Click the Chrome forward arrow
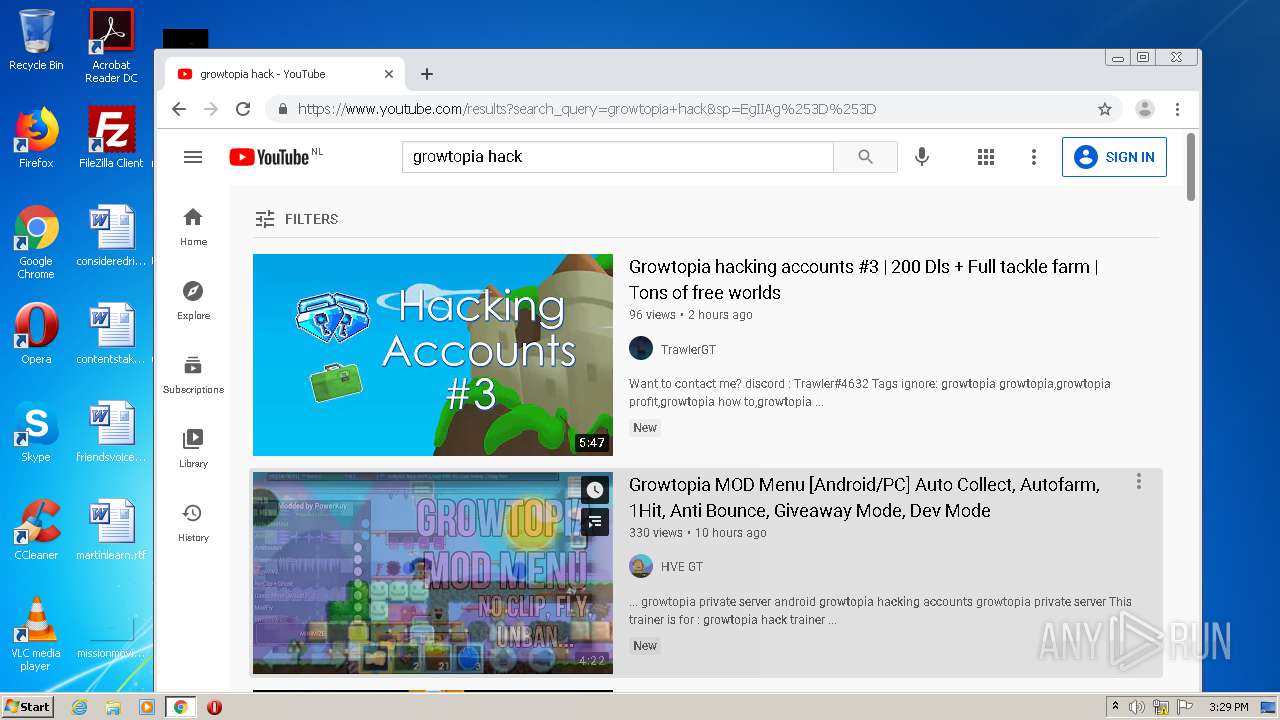 [x=211, y=109]
